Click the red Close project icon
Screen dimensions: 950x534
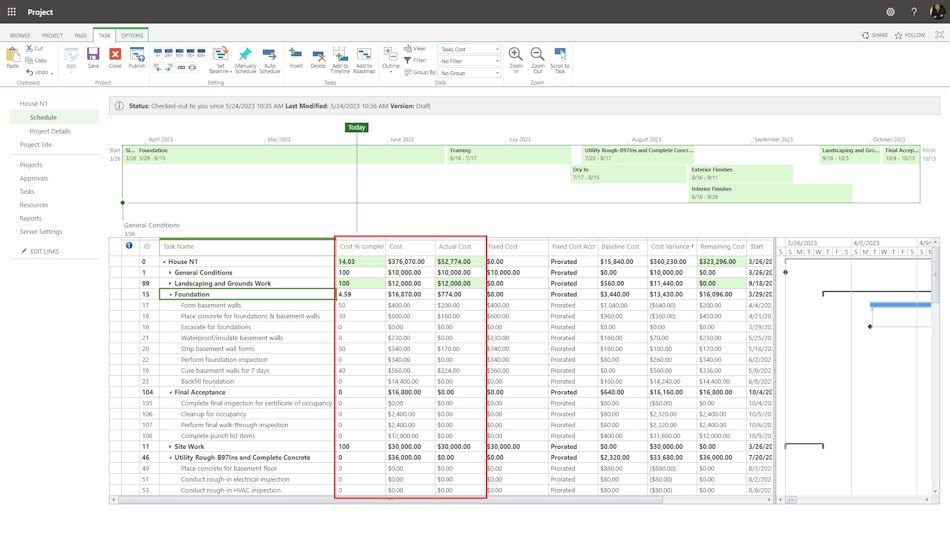[x=115, y=55]
